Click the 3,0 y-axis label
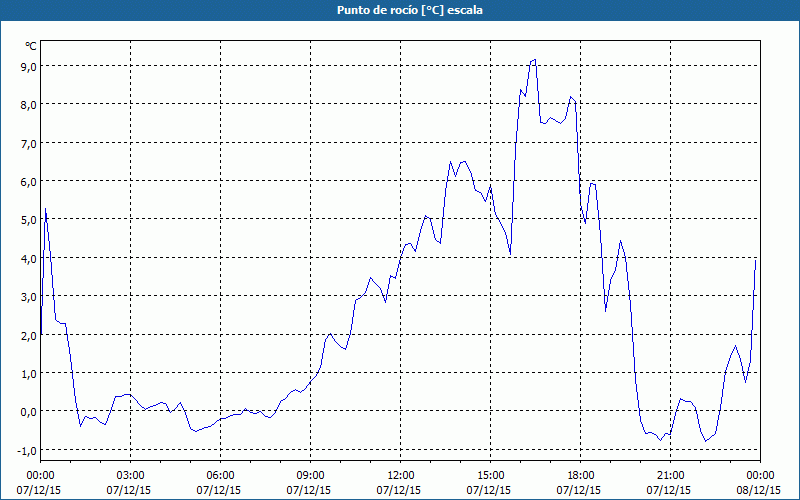This screenshot has height=500, width=800. click(x=28, y=296)
